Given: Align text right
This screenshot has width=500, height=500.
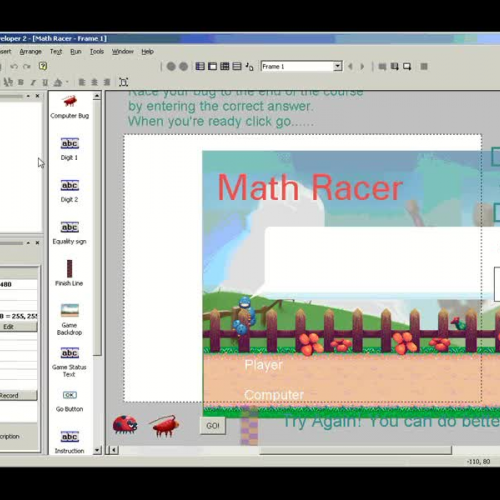Looking at the screenshot, I should pos(107,82).
